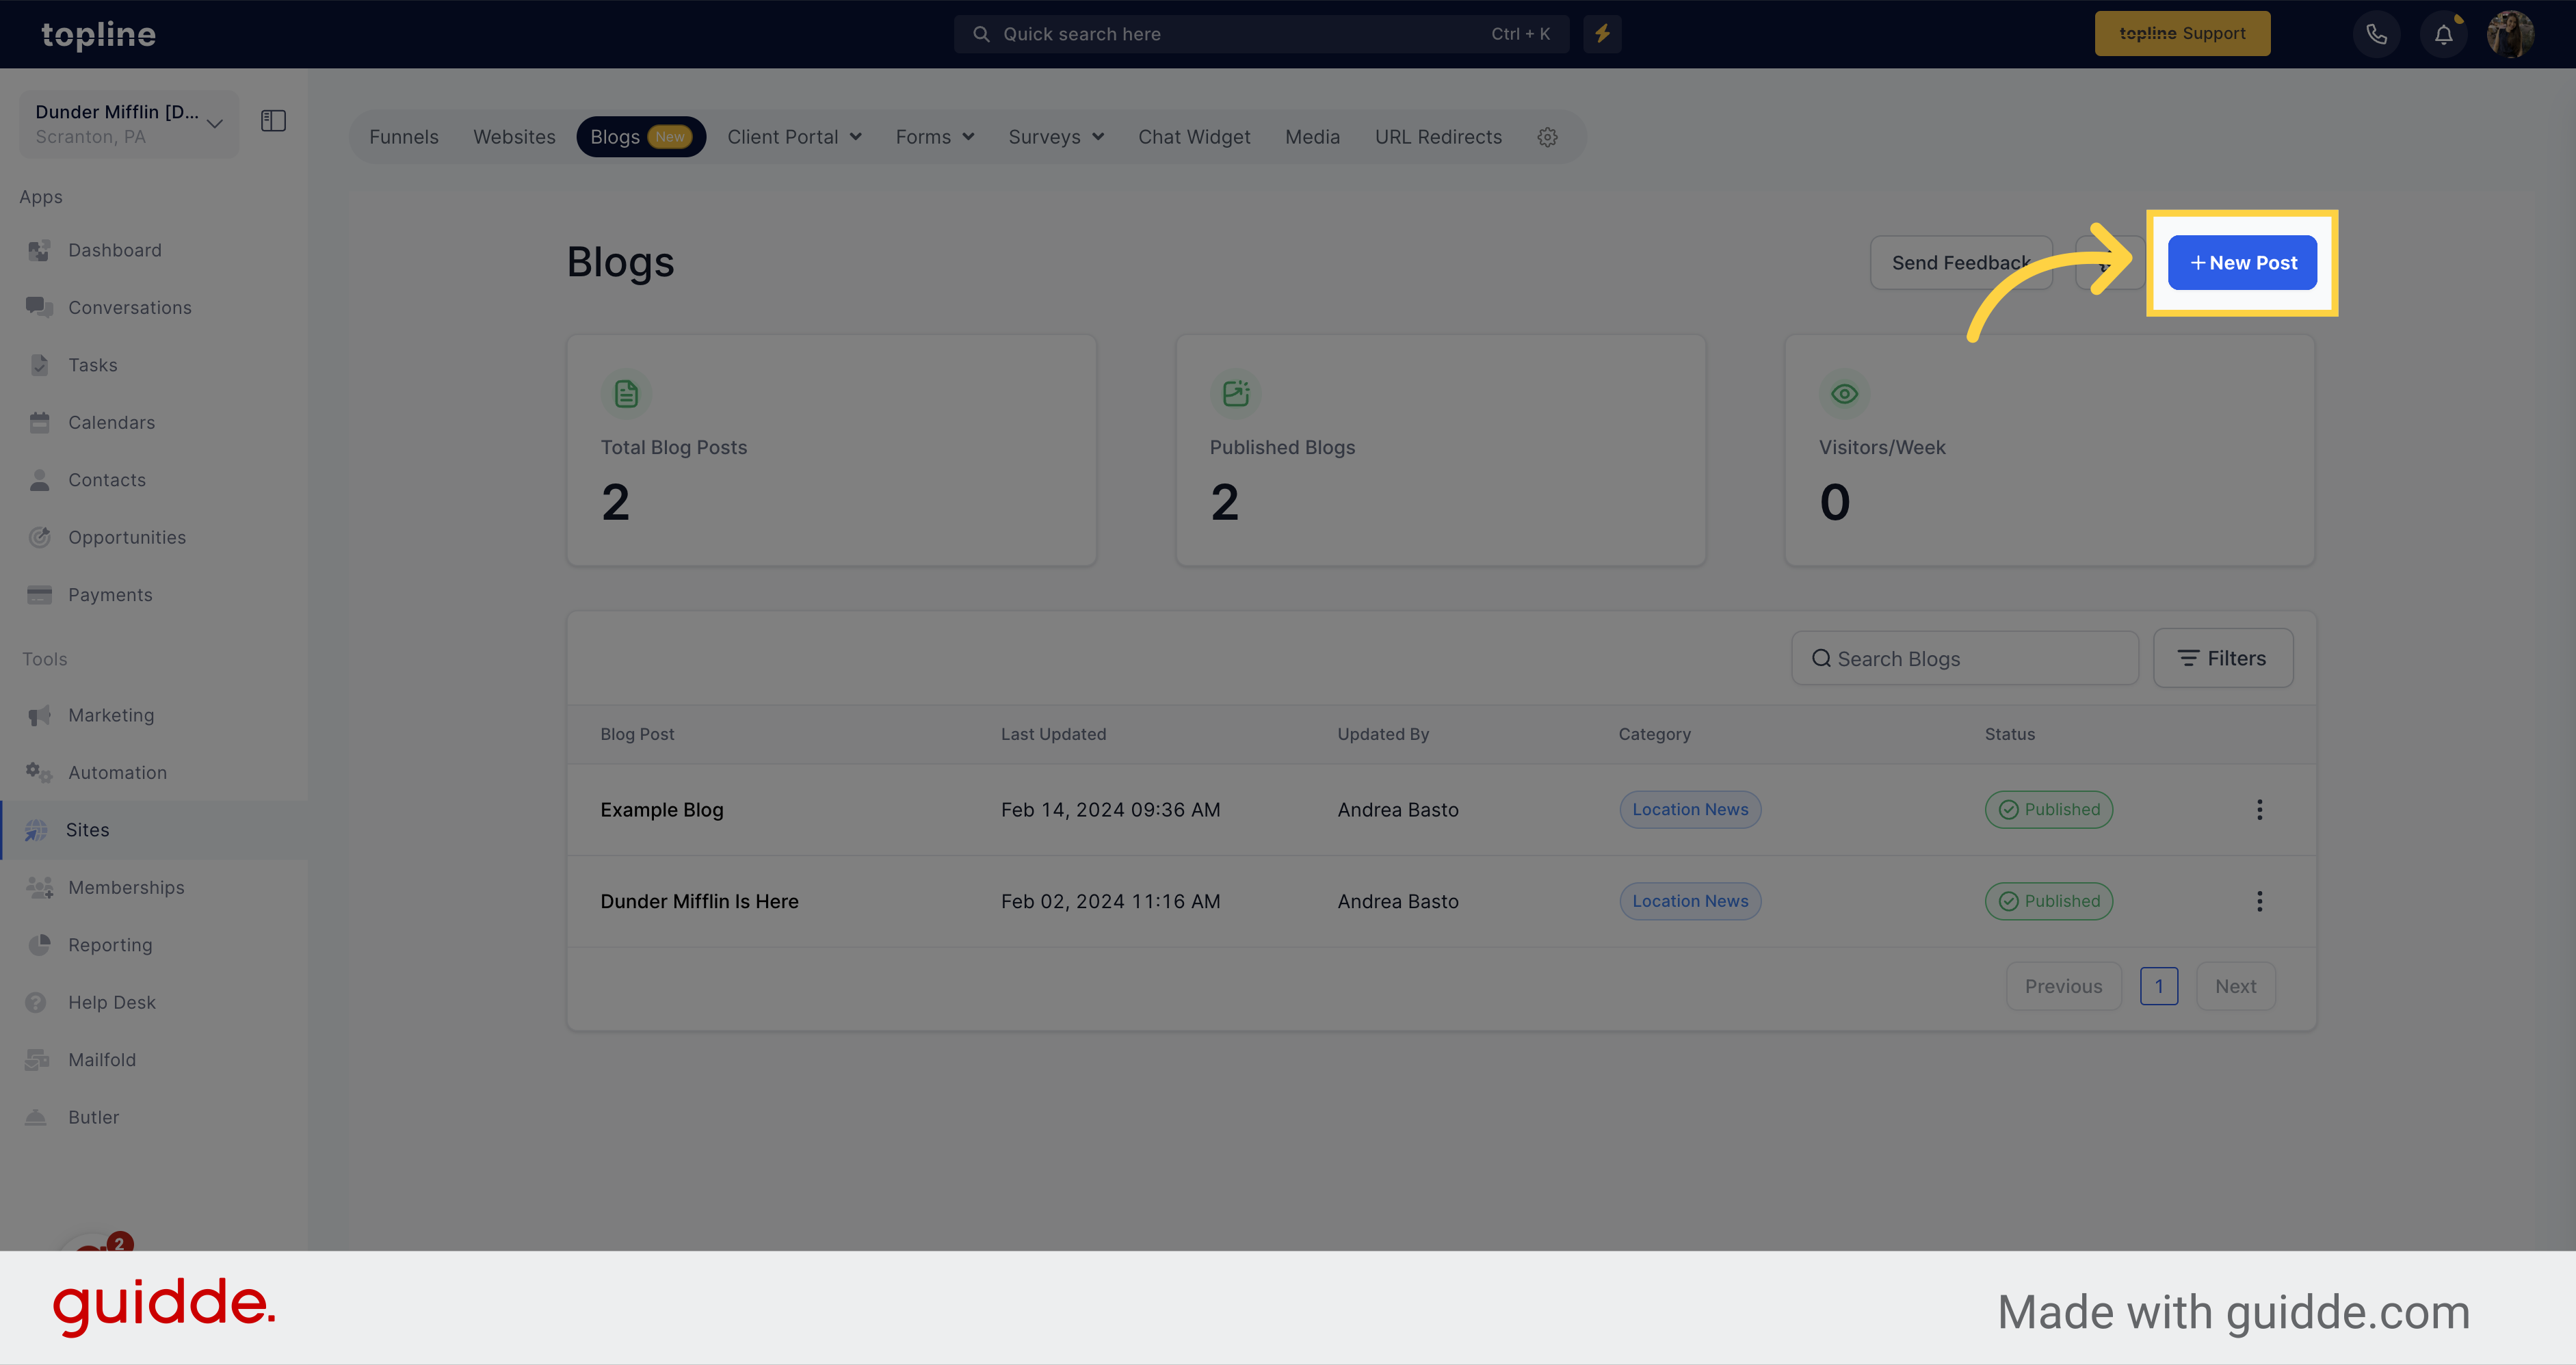Open options menu for Dunder Mifflin Is Here
This screenshot has width=2576, height=1365.
pyautogui.click(x=2259, y=901)
